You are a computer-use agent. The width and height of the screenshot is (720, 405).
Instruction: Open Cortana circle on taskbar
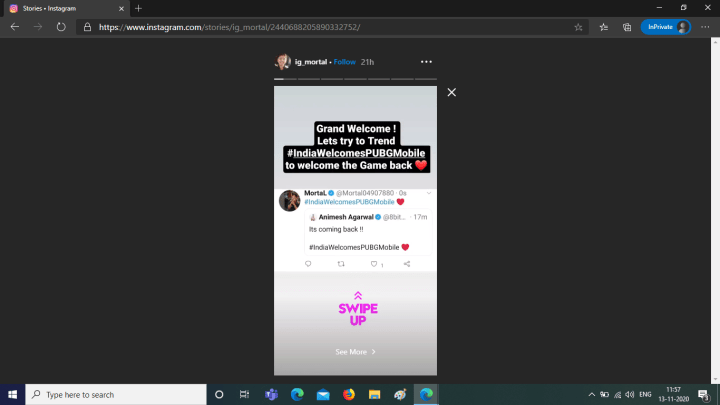click(x=219, y=394)
